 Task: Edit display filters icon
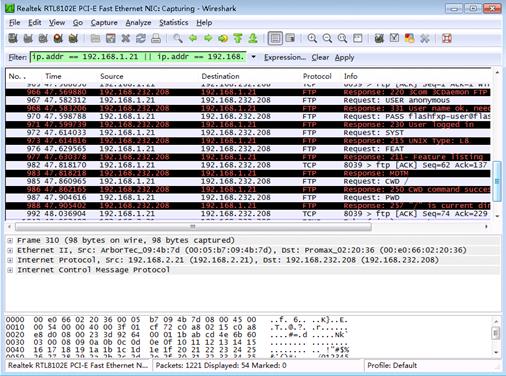[x=394, y=38]
